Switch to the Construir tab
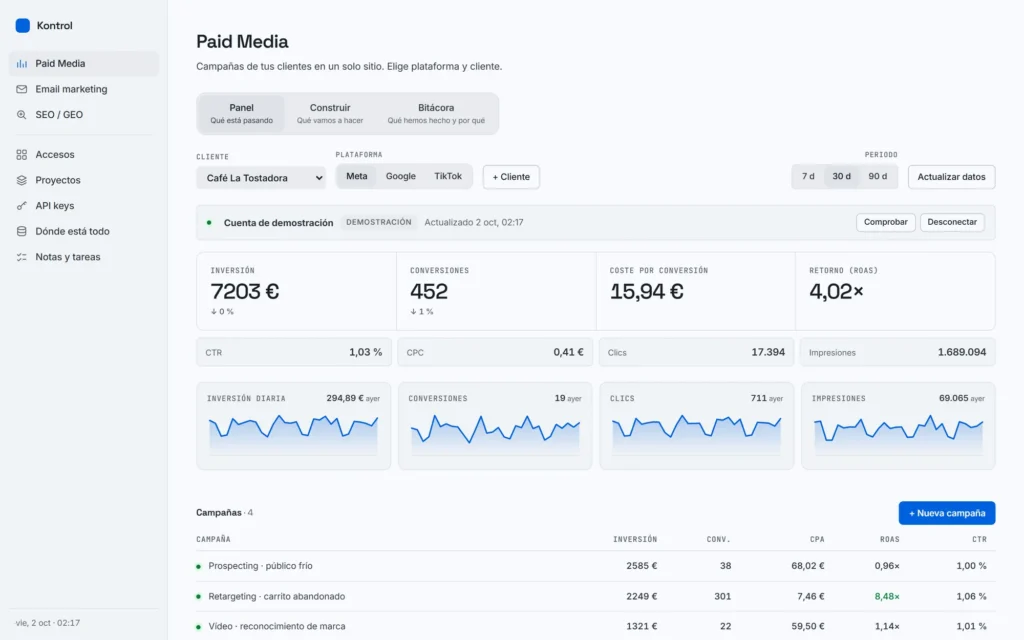The image size is (1024, 640). point(330,114)
